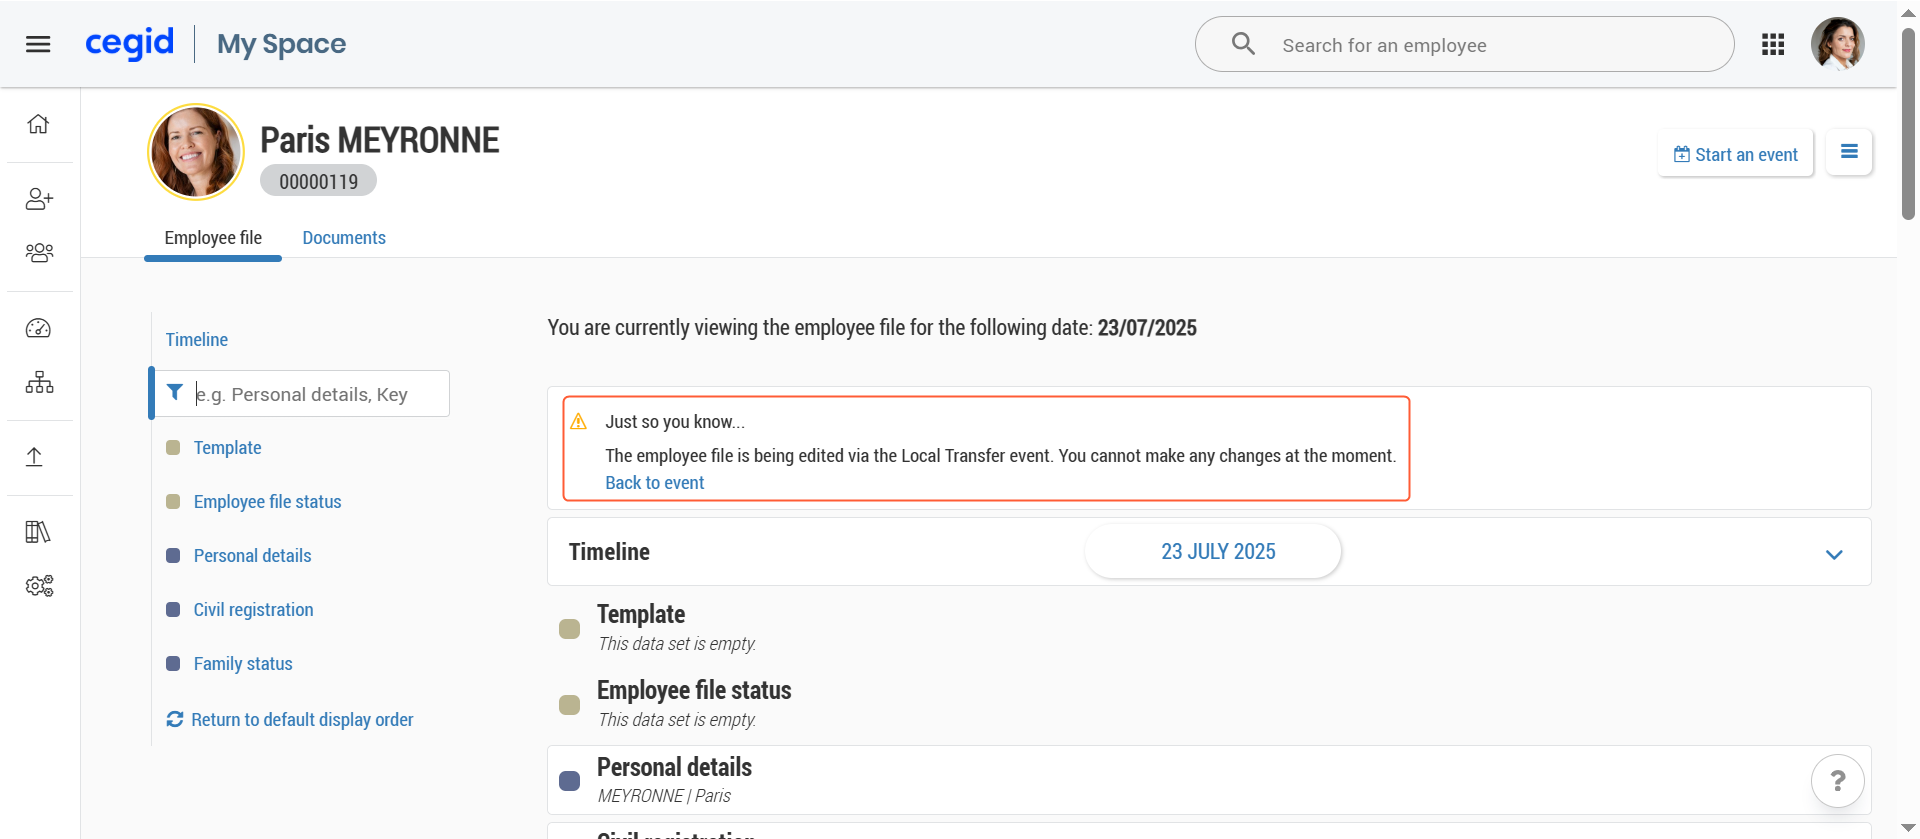
Task: Follow the Back to event link
Action: 654,483
